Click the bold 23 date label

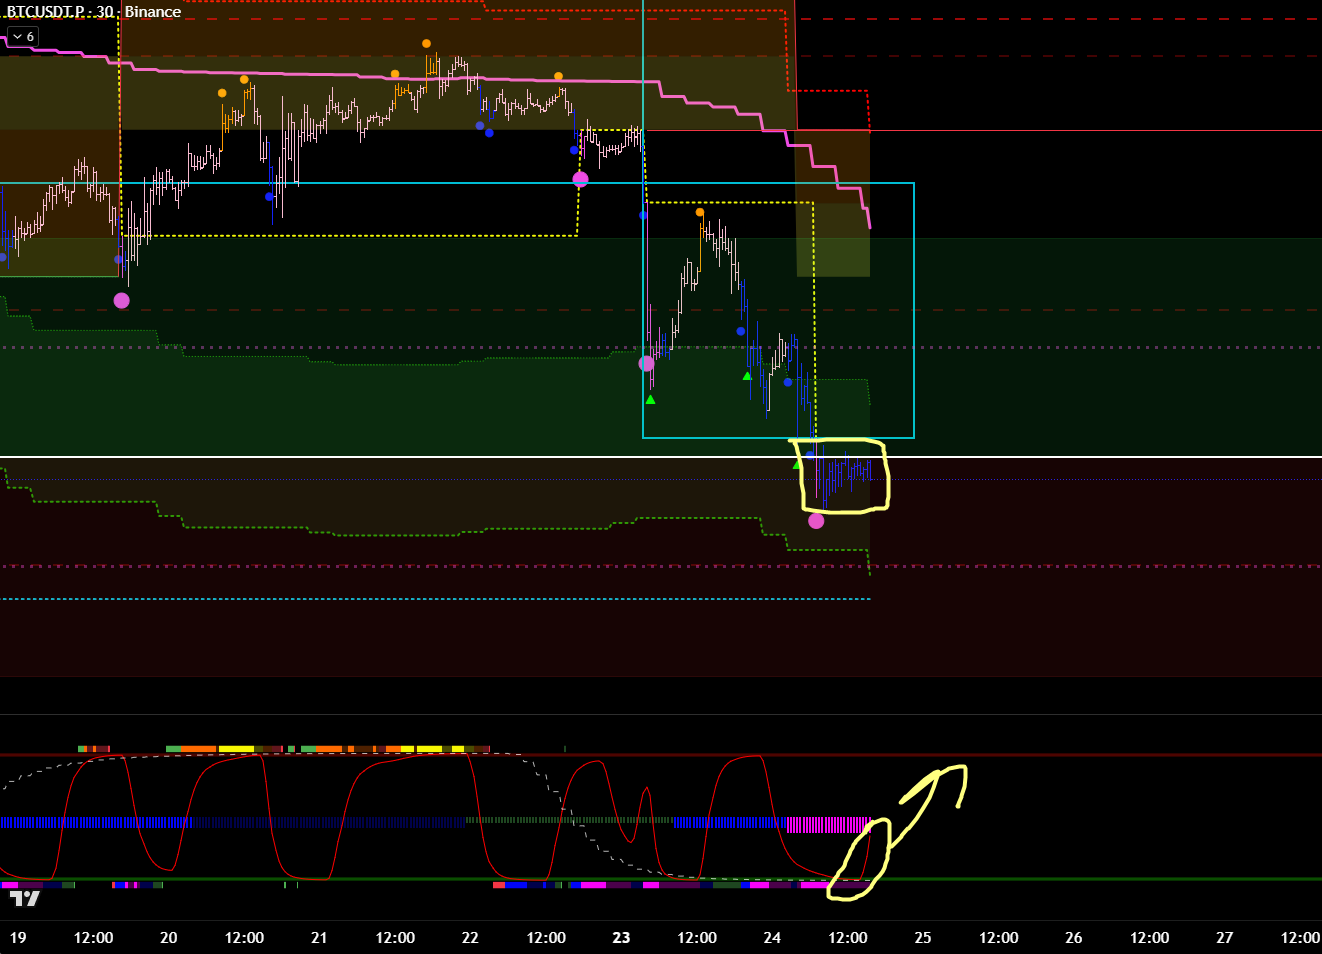621,938
